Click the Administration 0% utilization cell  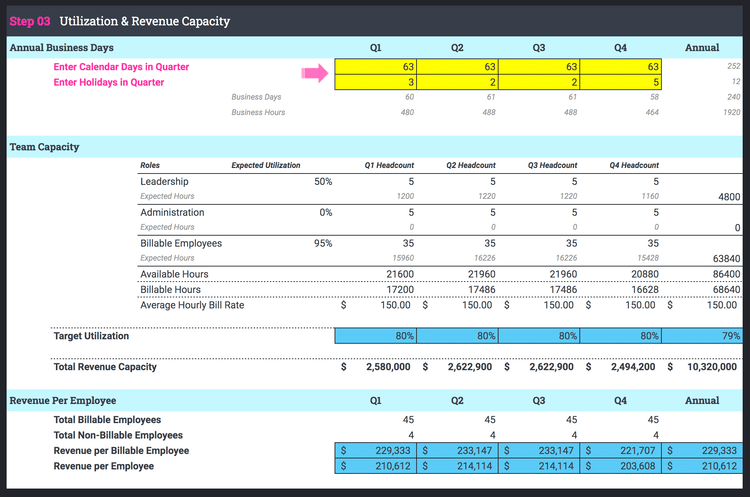pos(325,212)
